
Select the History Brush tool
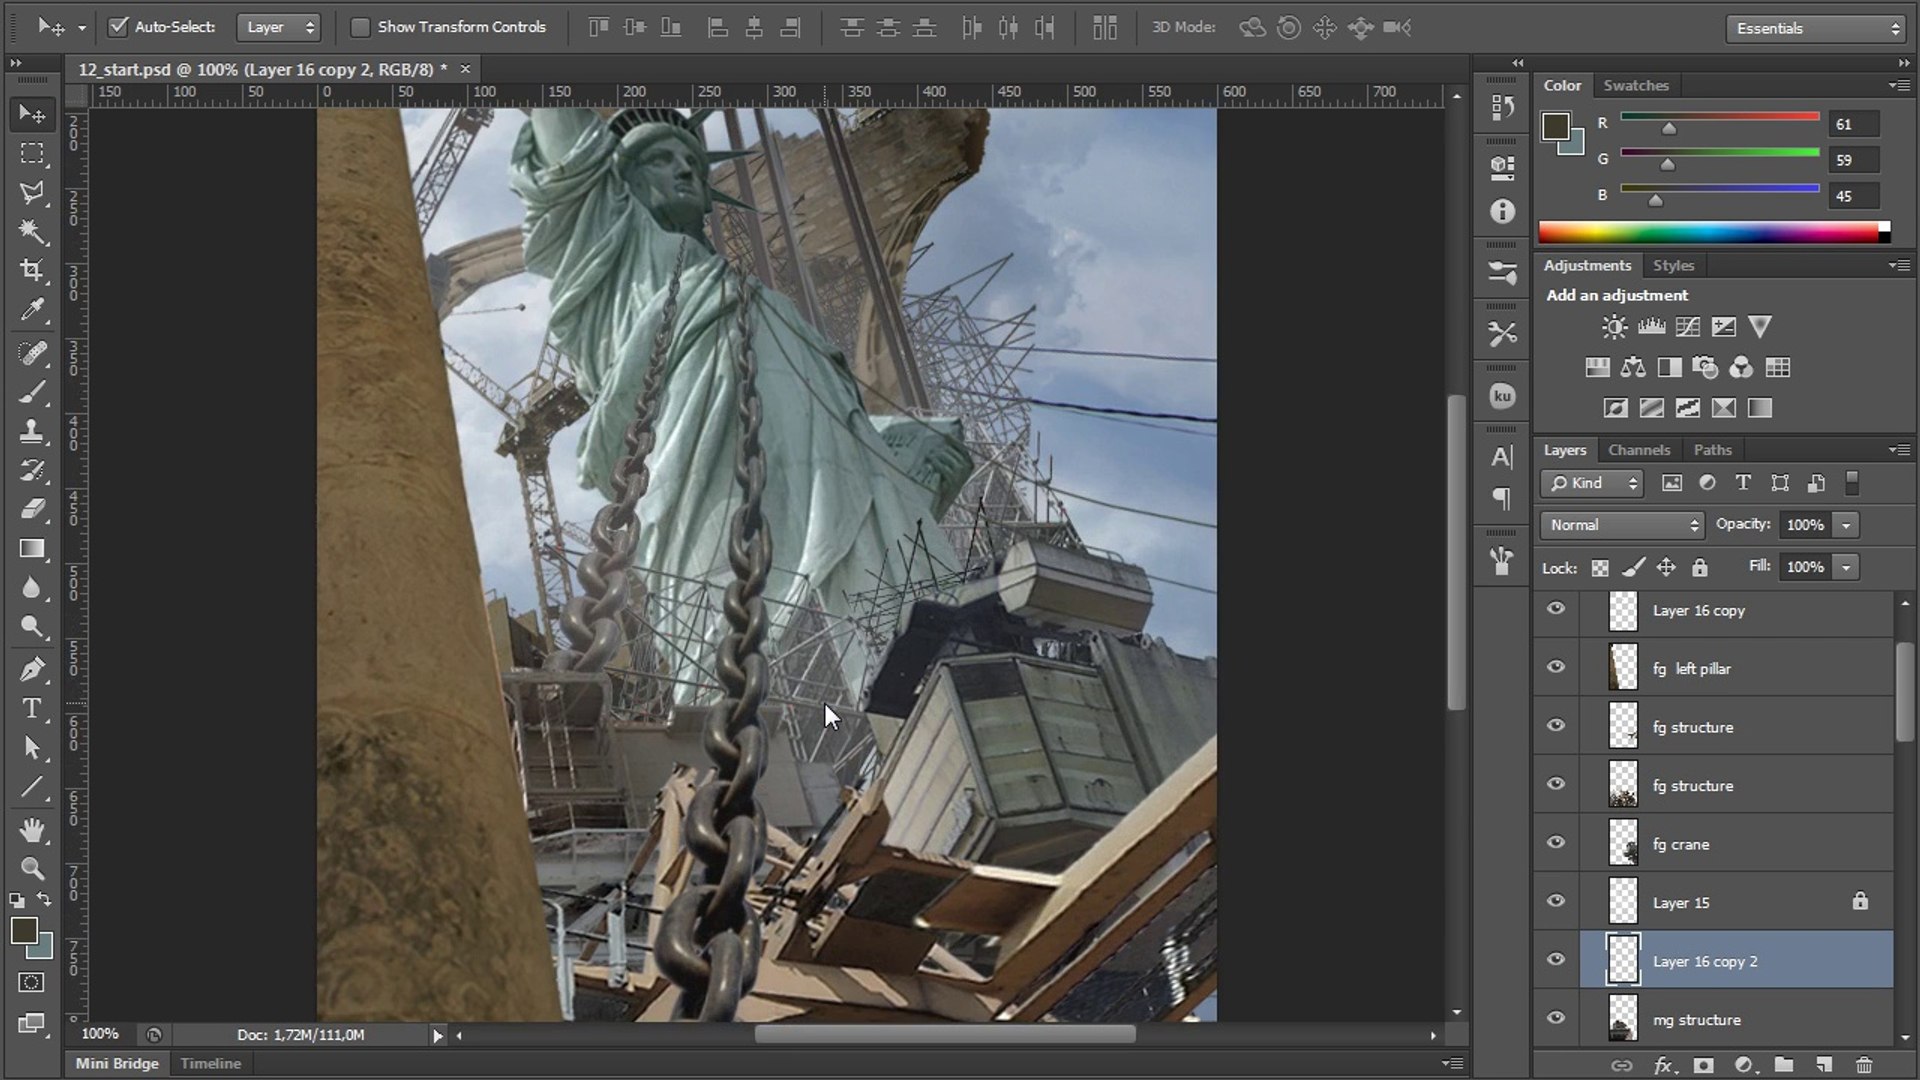[x=32, y=470]
